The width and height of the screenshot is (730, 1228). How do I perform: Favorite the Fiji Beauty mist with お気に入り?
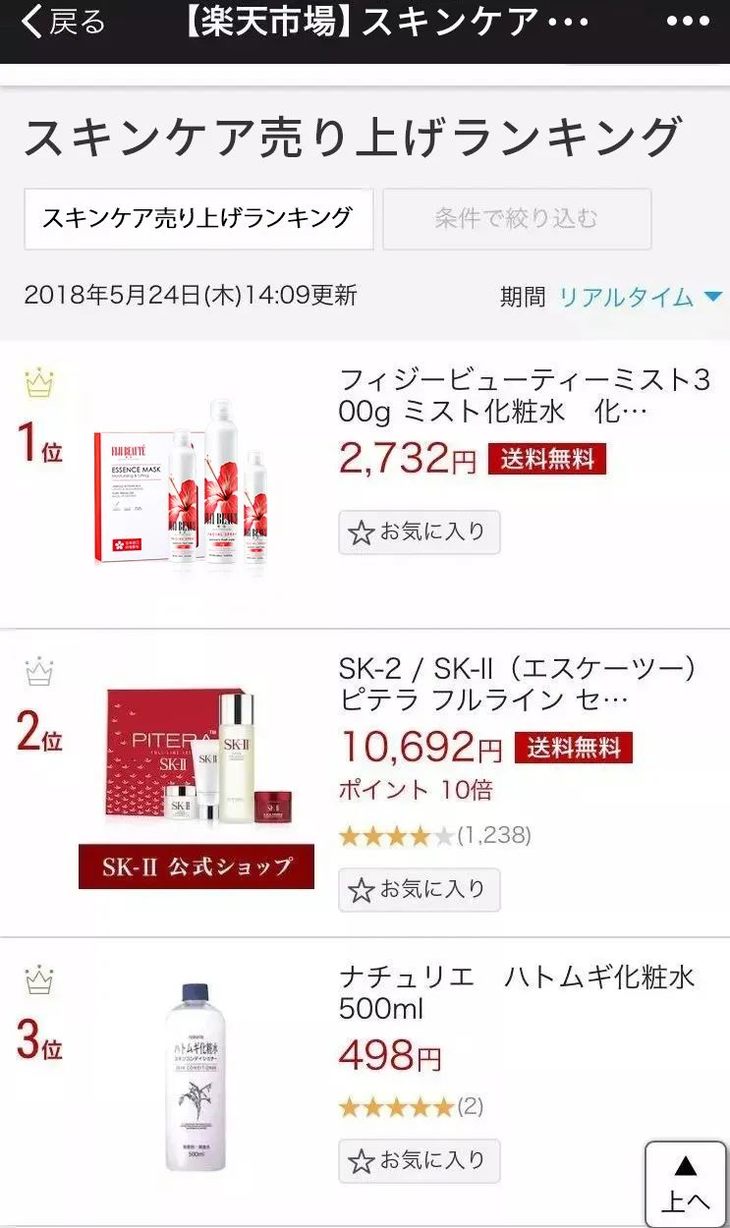point(419,532)
